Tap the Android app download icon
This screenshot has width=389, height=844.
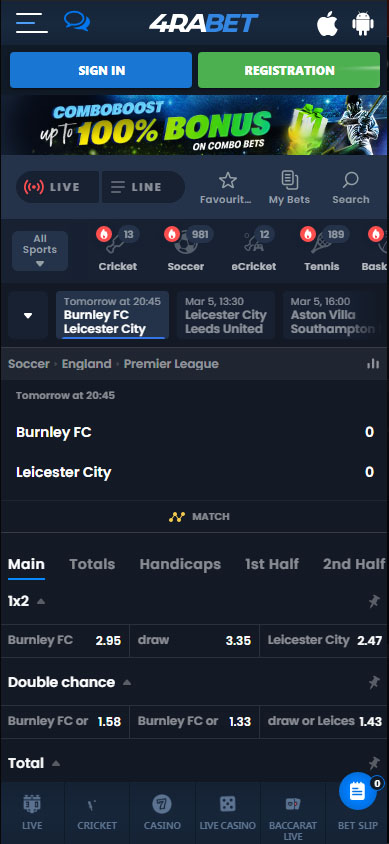pyautogui.click(x=363, y=24)
